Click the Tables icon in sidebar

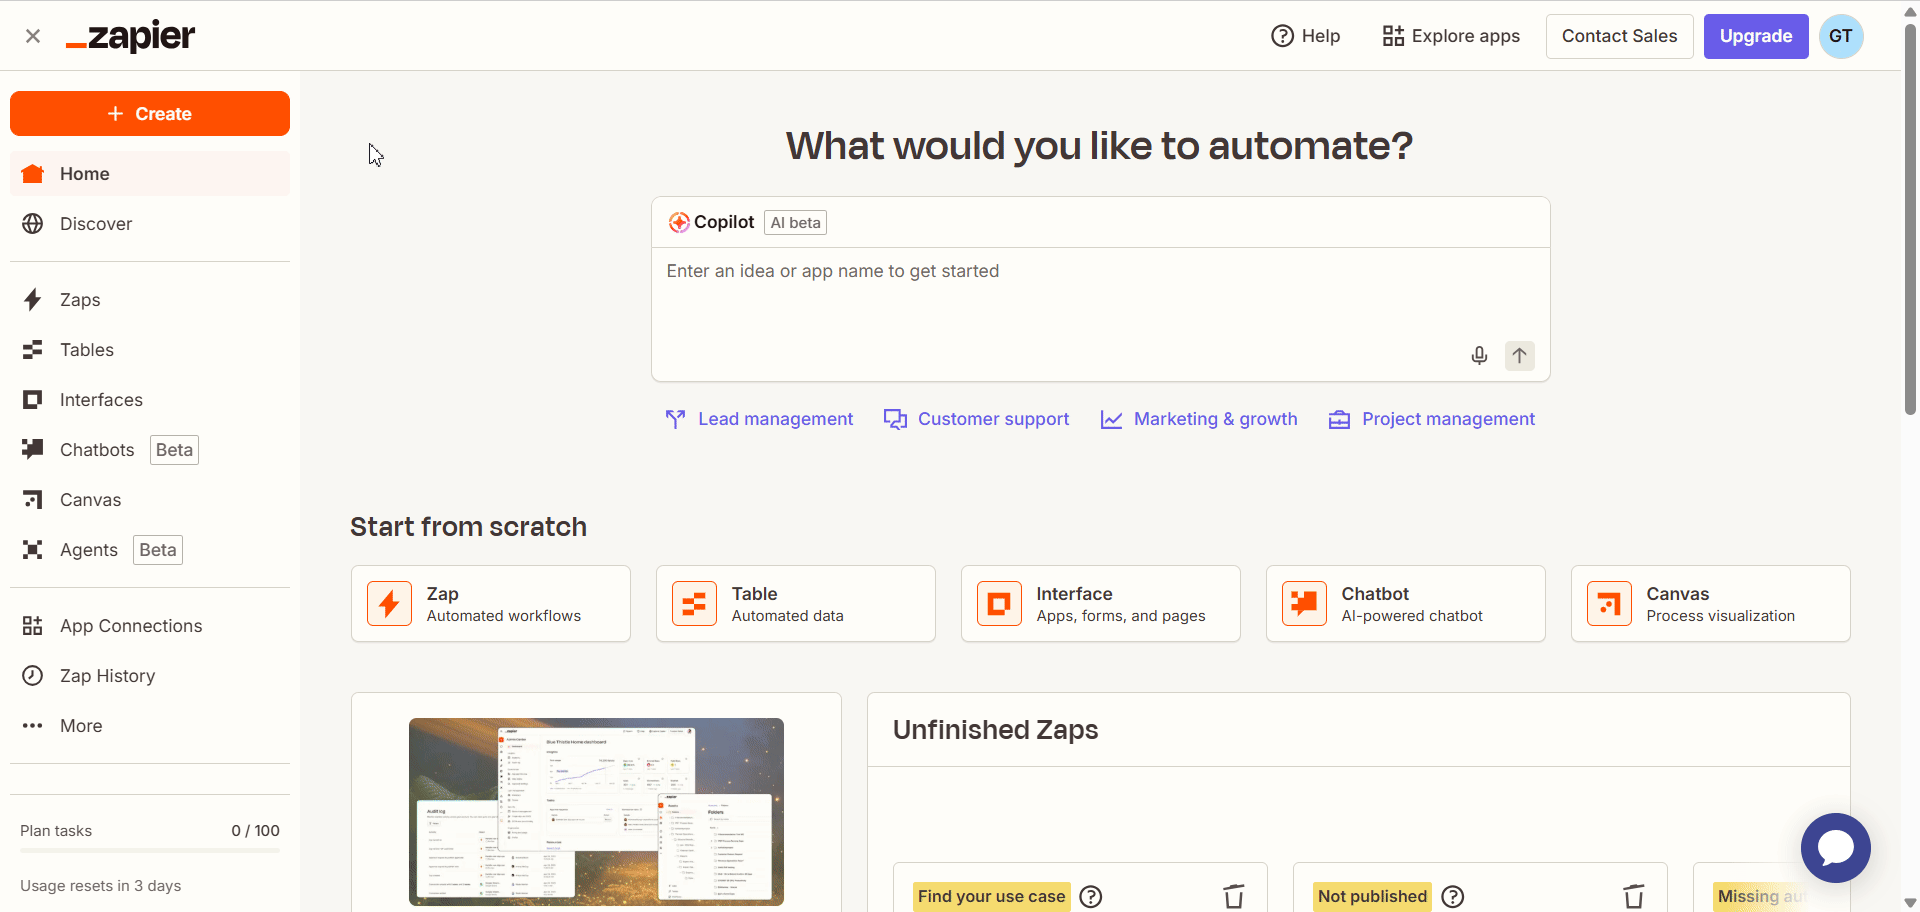point(33,350)
